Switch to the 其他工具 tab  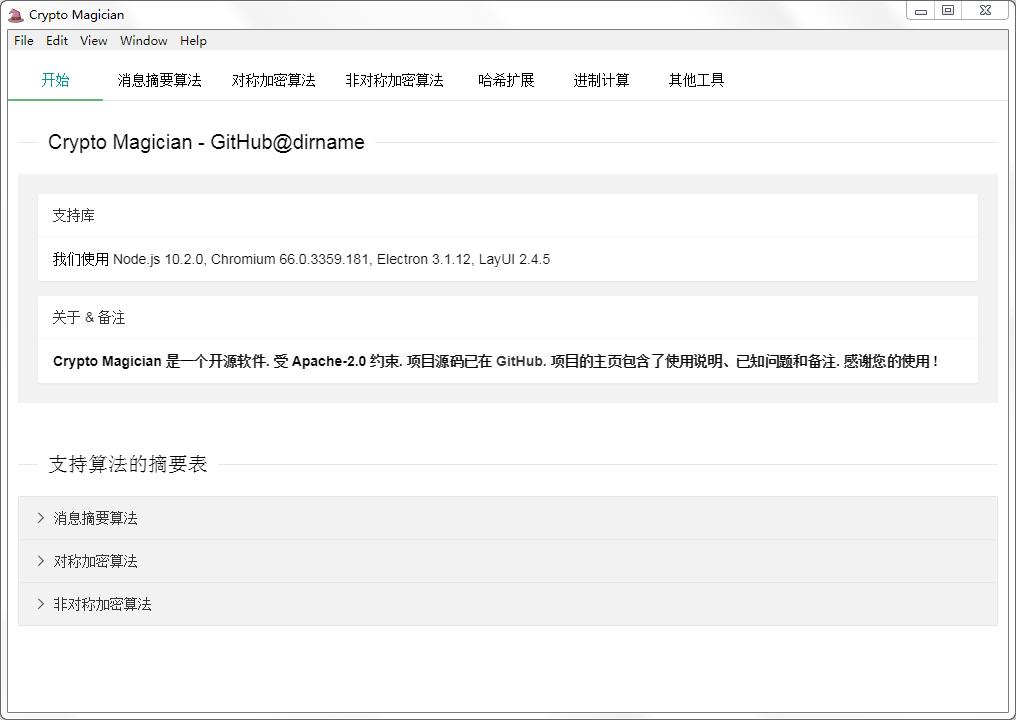[x=697, y=80]
